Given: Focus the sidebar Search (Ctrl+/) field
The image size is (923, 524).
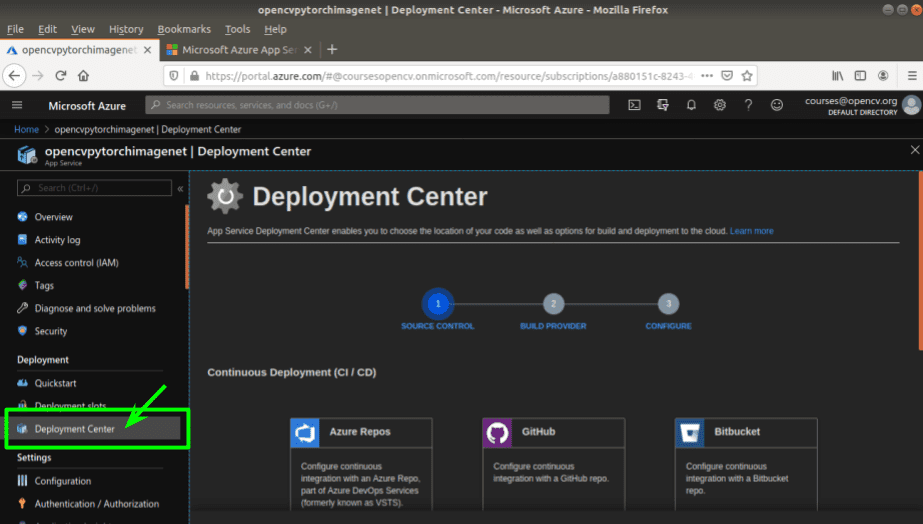Looking at the screenshot, I should pyautogui.click(x=94, y=188).
